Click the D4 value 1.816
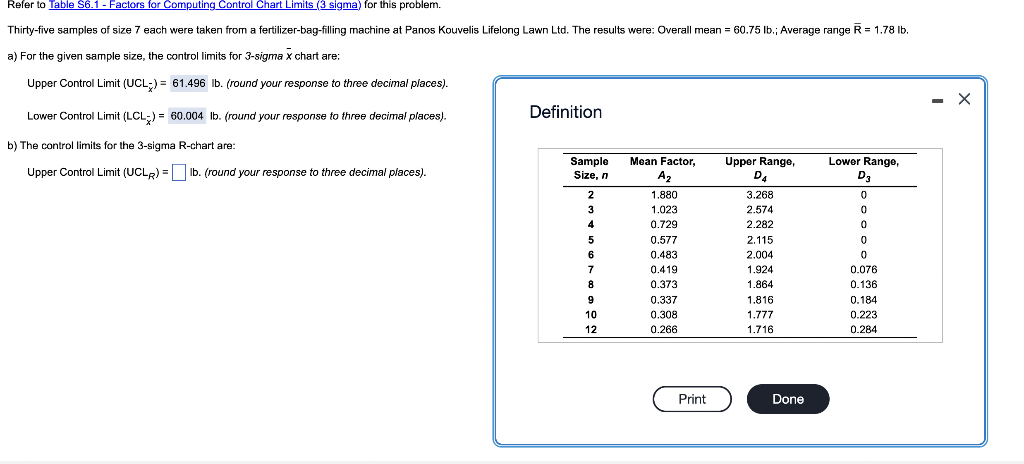The height and width of the screenshot is (464, 1024). (x=760, y=300)
